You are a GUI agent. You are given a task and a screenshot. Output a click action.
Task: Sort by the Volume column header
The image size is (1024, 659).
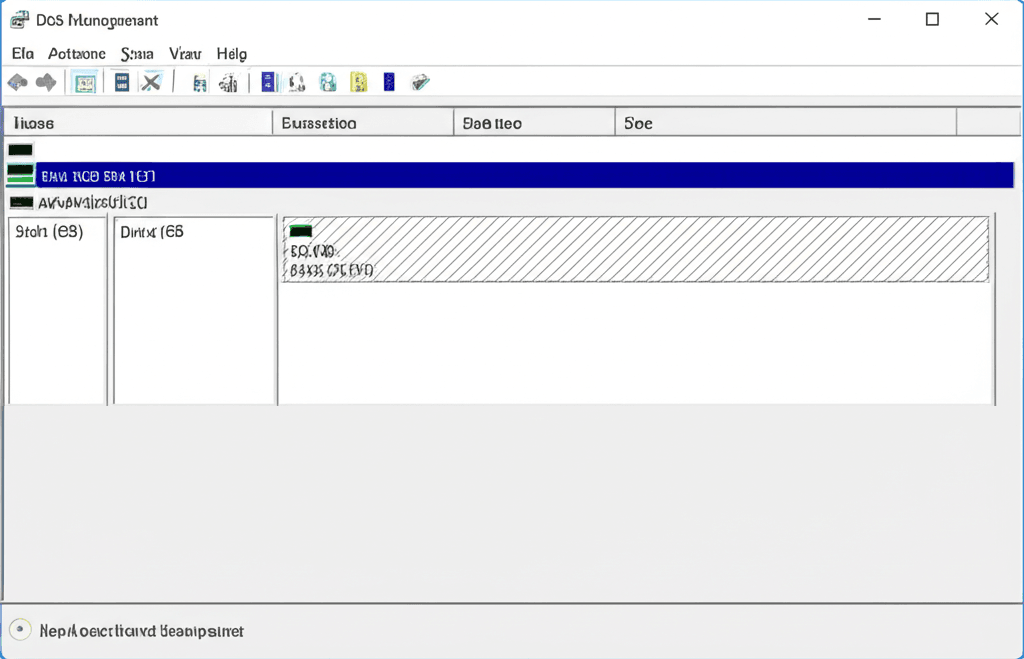(137, 122)
